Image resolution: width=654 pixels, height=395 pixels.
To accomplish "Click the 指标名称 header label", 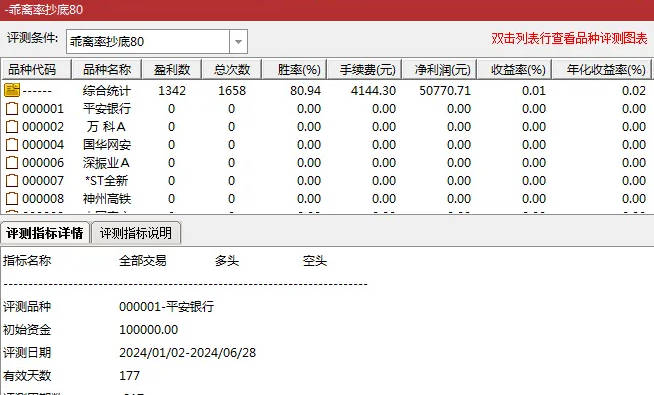I will [27, 261].
